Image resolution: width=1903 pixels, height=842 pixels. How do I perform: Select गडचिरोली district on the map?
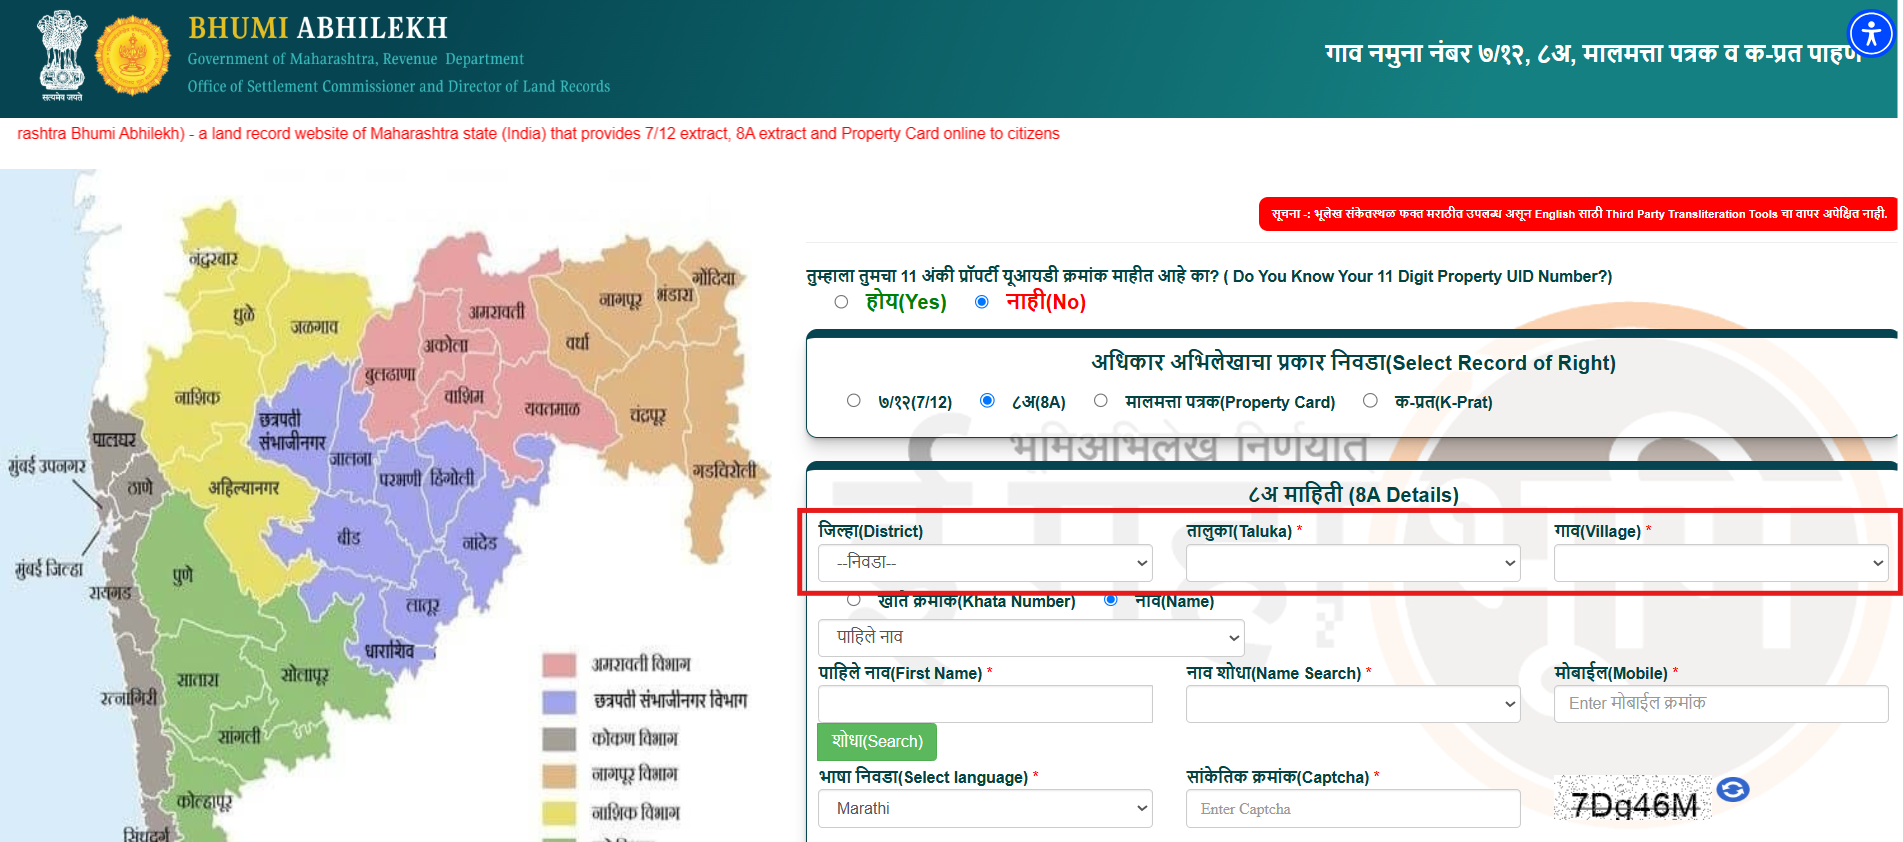coord(724,470)
